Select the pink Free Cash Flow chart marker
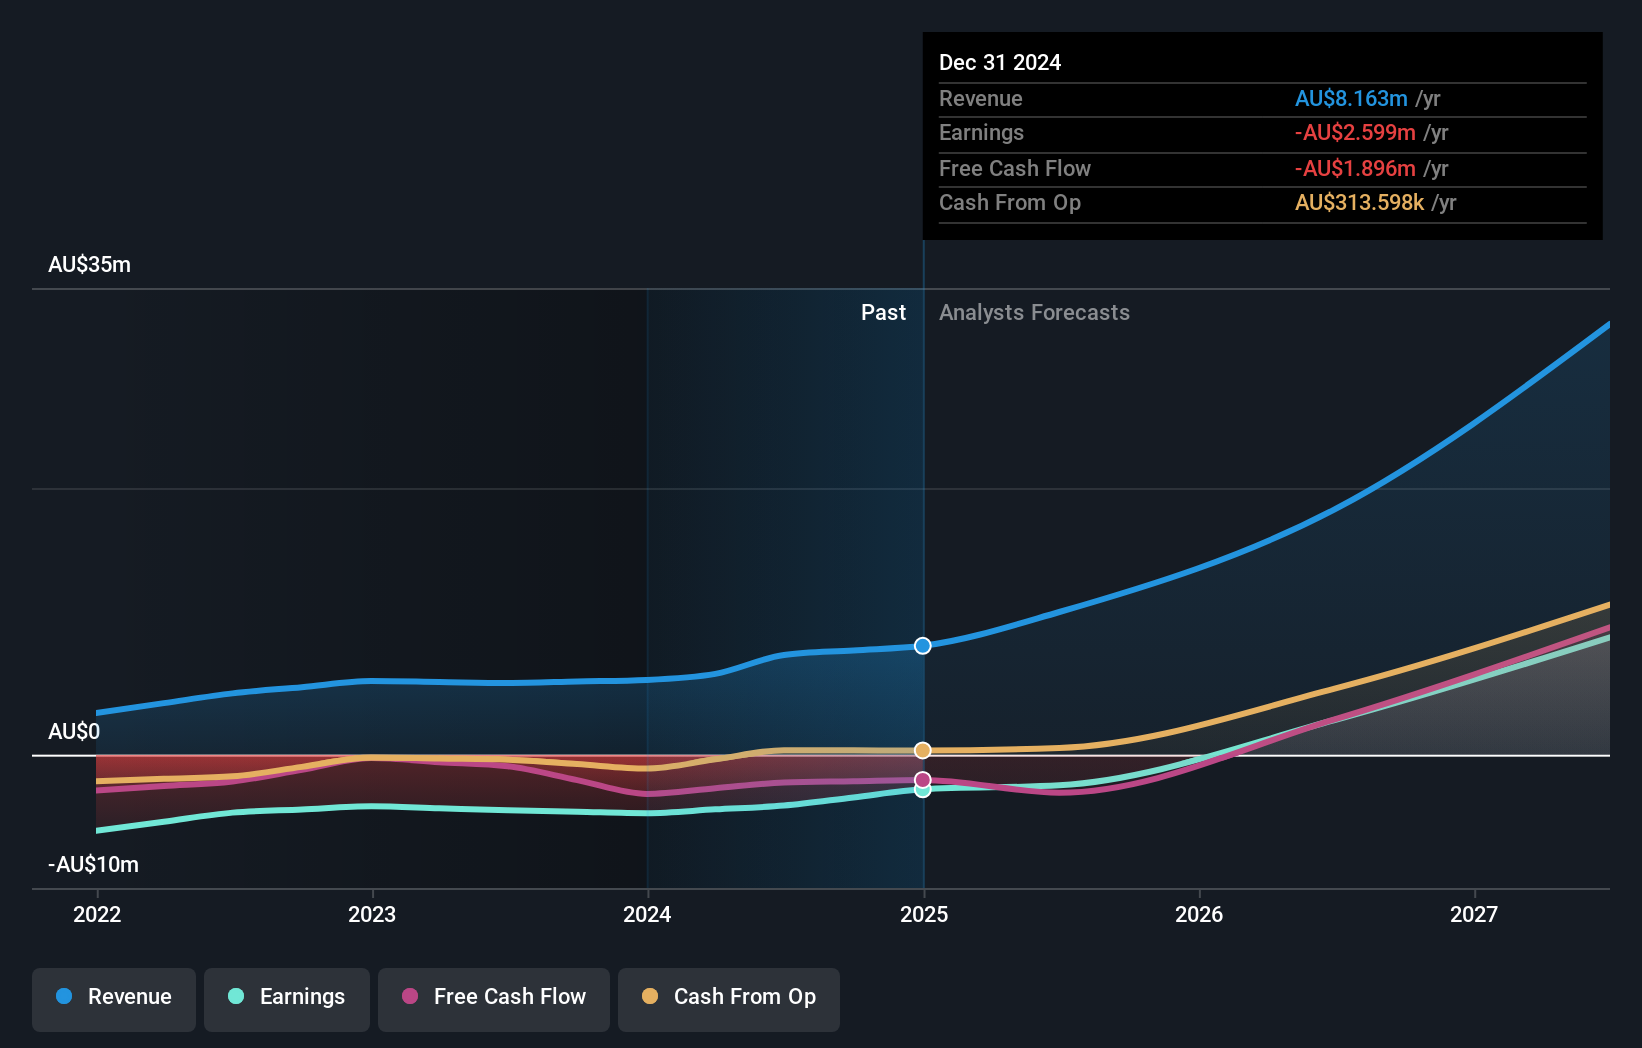The width and height of the screenshot is (1642, 1048). click(921, 779)
